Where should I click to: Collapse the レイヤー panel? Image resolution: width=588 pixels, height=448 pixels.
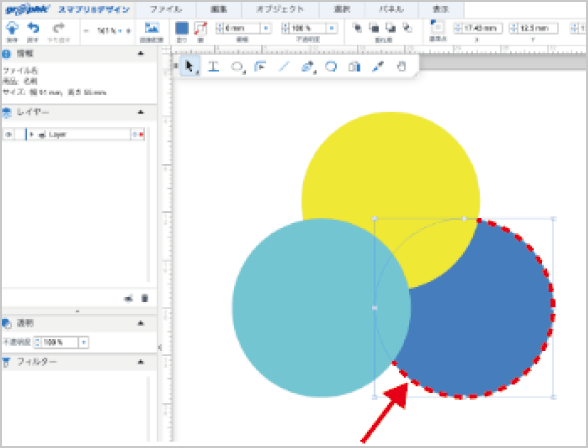pos(141,112)
